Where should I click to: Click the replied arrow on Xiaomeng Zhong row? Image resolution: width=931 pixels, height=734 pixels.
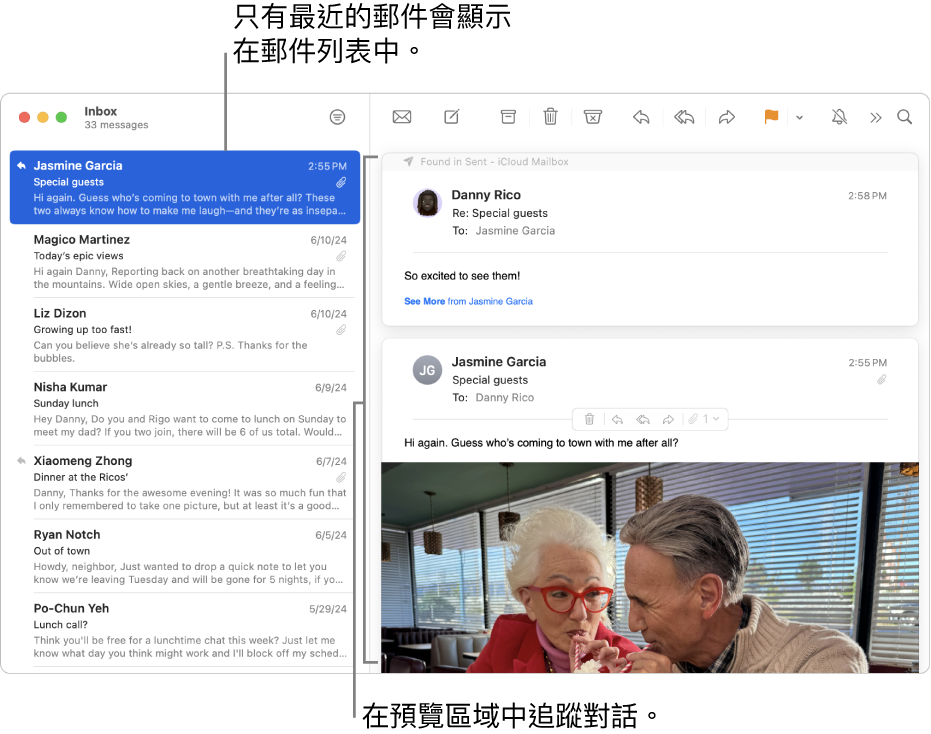pos(21,461)
